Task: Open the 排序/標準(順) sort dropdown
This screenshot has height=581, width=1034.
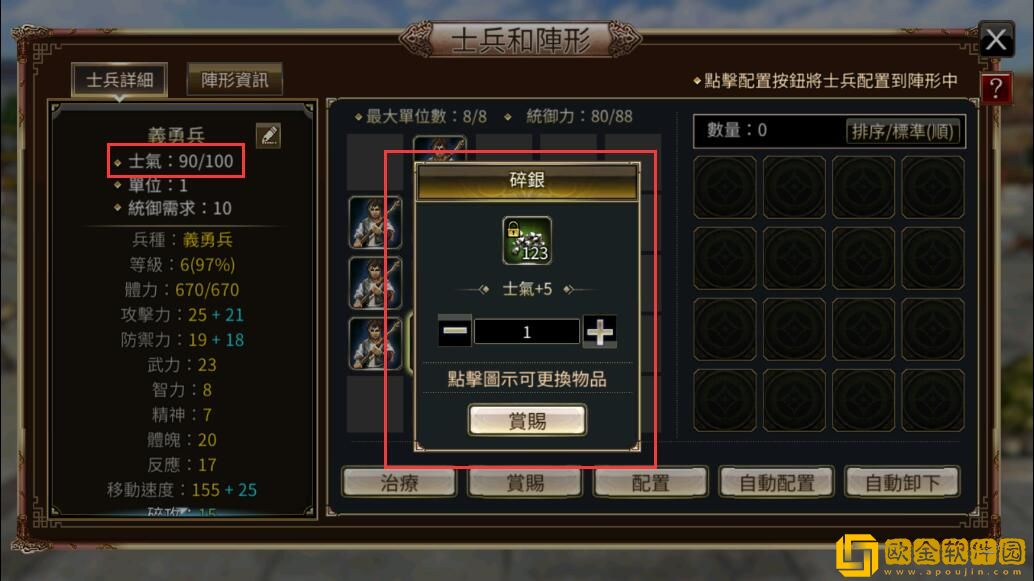Action: pyautogui.click(x=903, y=131)
